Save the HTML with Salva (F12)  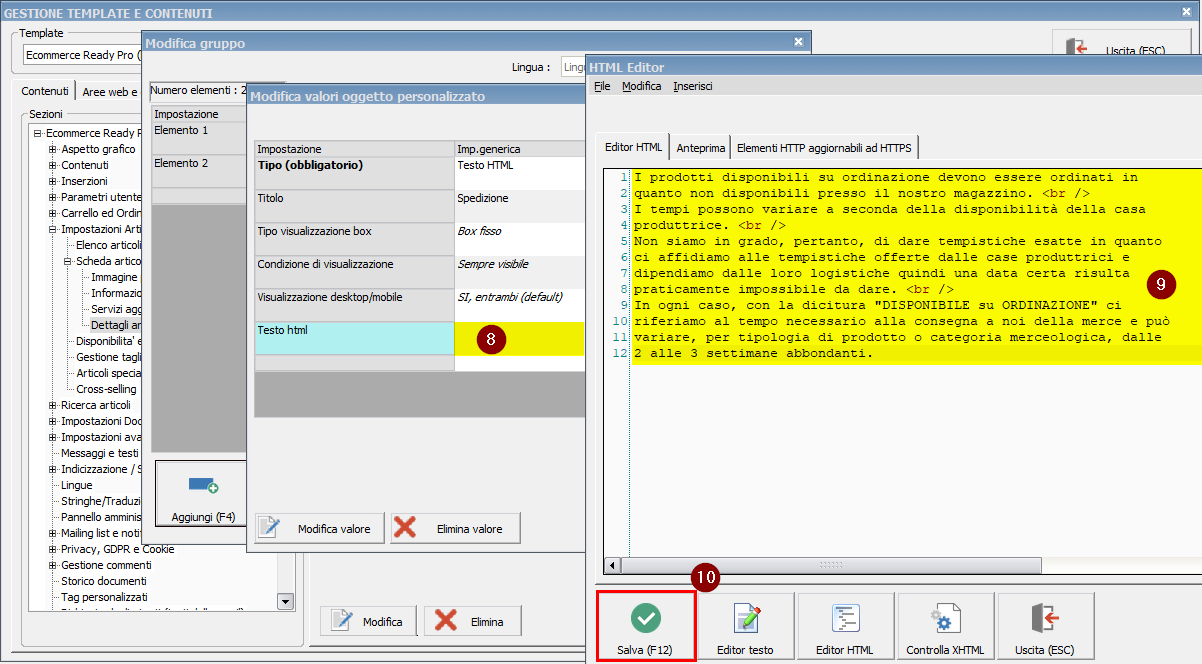[646, 626]
